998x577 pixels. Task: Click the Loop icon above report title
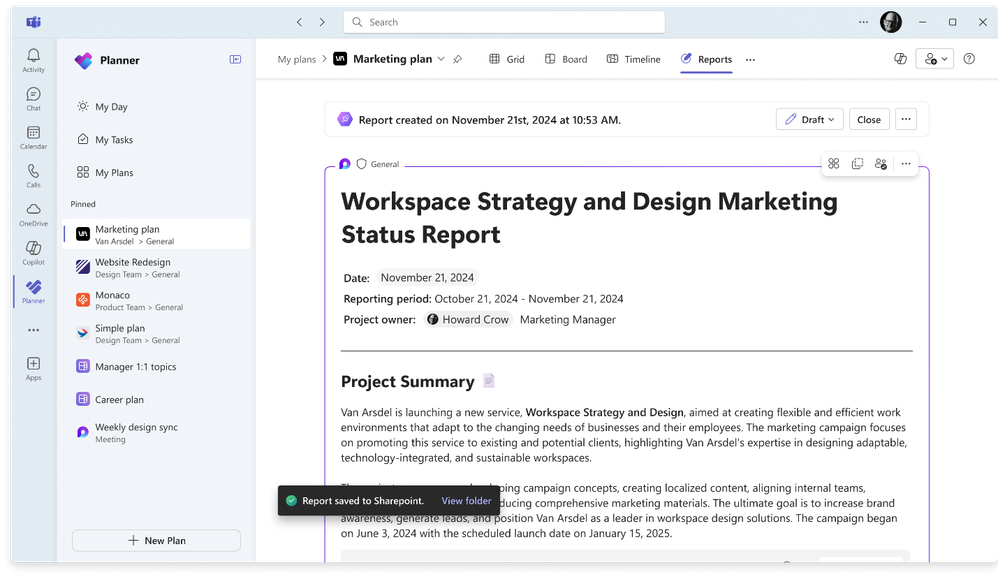(x=345, y=163)
